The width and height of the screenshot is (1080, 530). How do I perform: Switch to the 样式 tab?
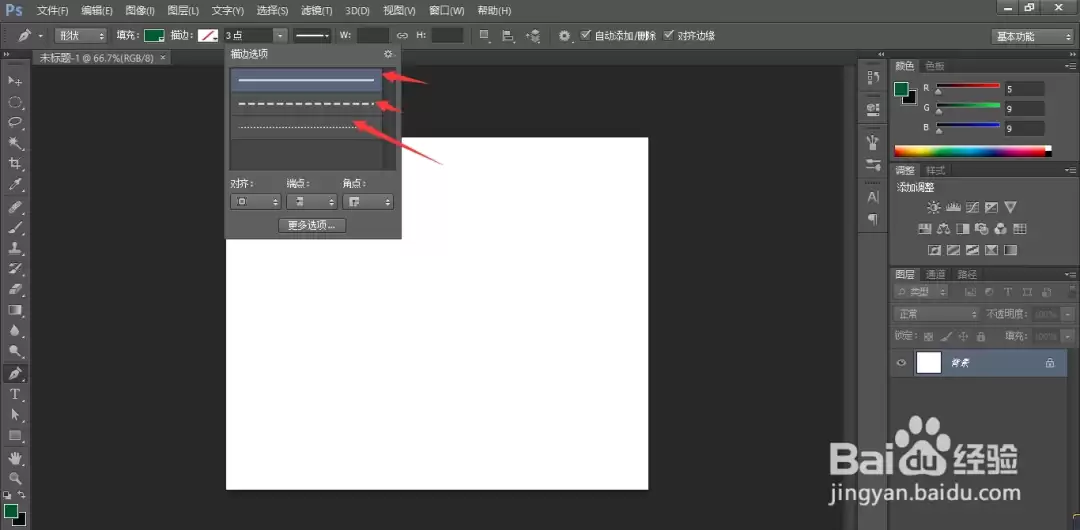[935, 170]
